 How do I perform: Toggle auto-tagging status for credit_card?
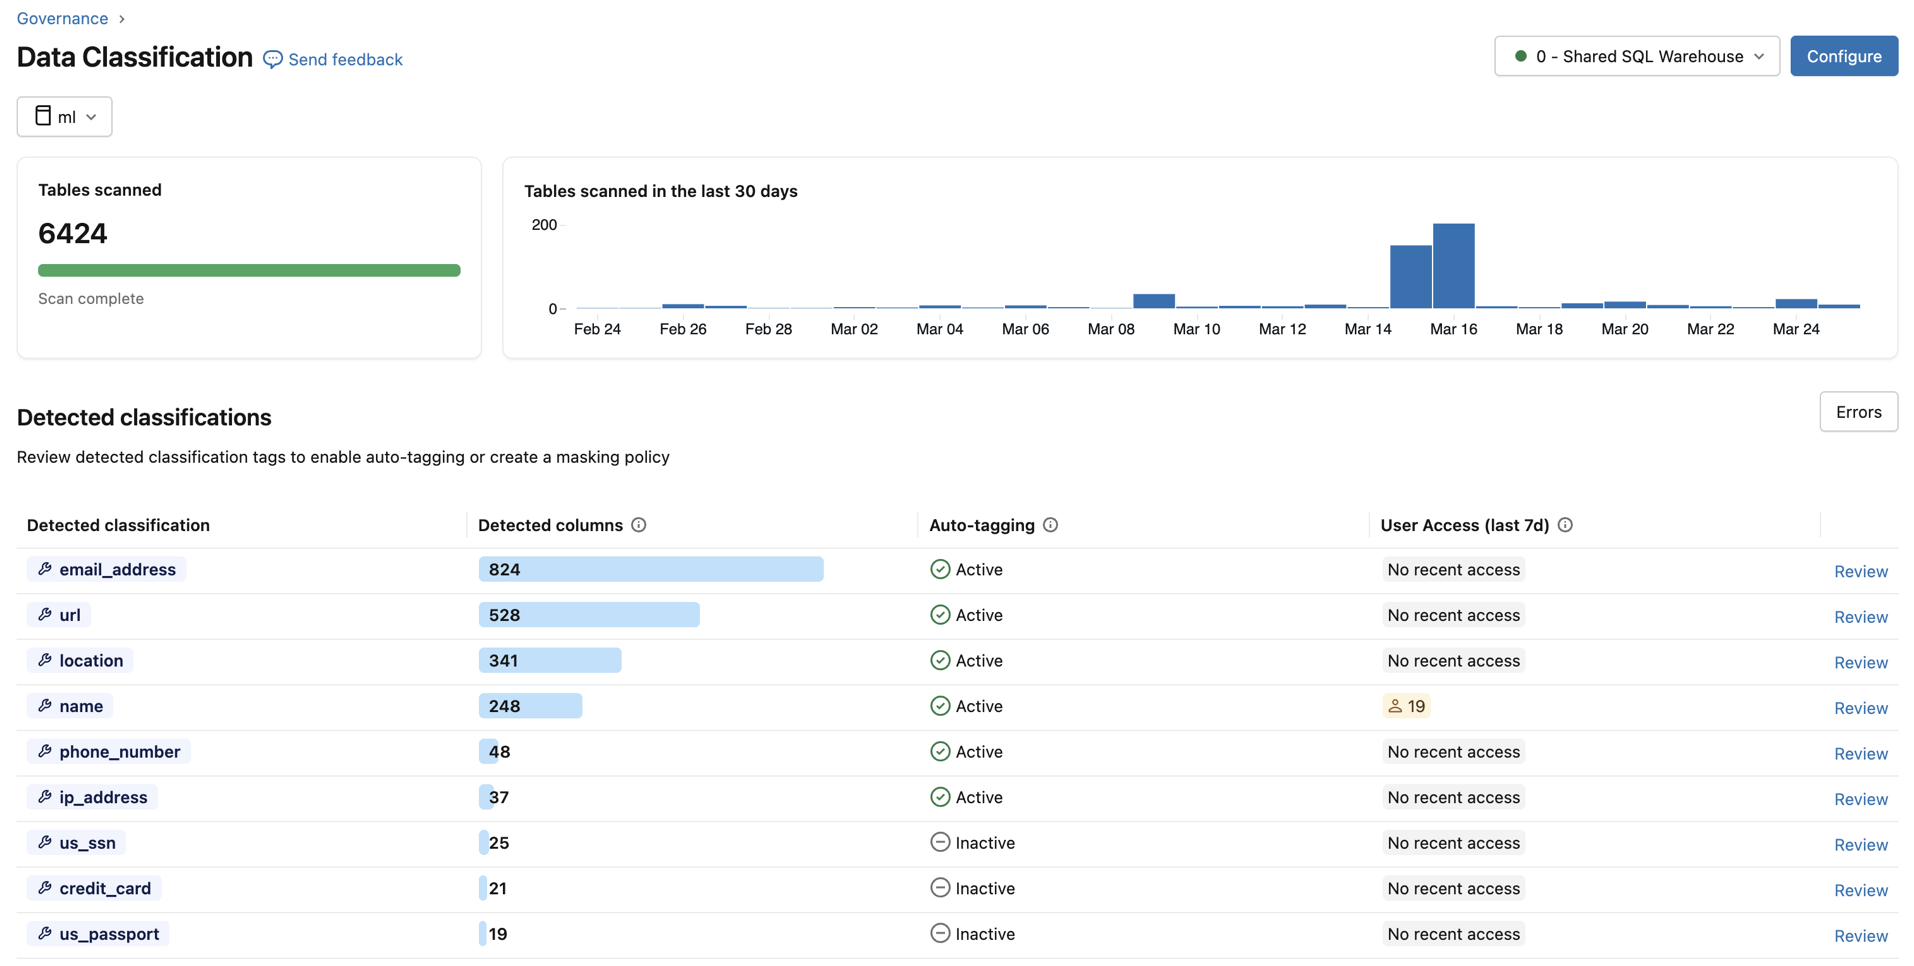point(940,888)
